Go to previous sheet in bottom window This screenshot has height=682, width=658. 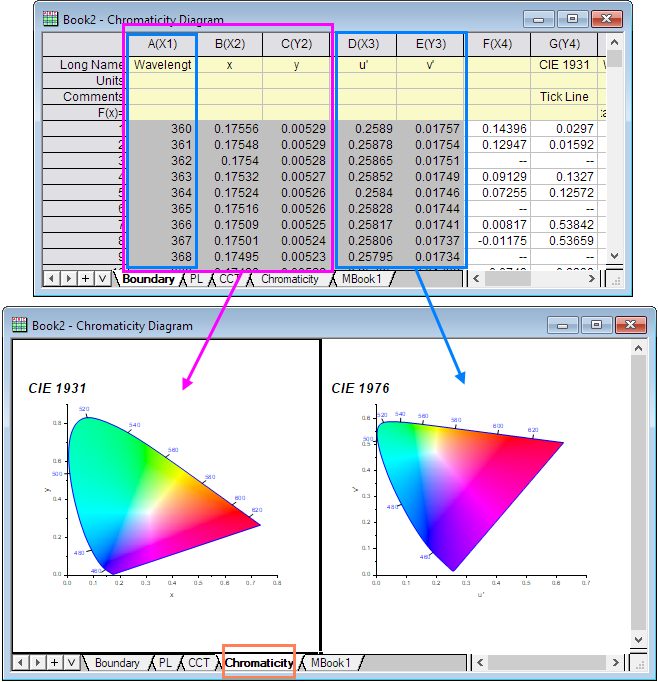coord(20,662)
